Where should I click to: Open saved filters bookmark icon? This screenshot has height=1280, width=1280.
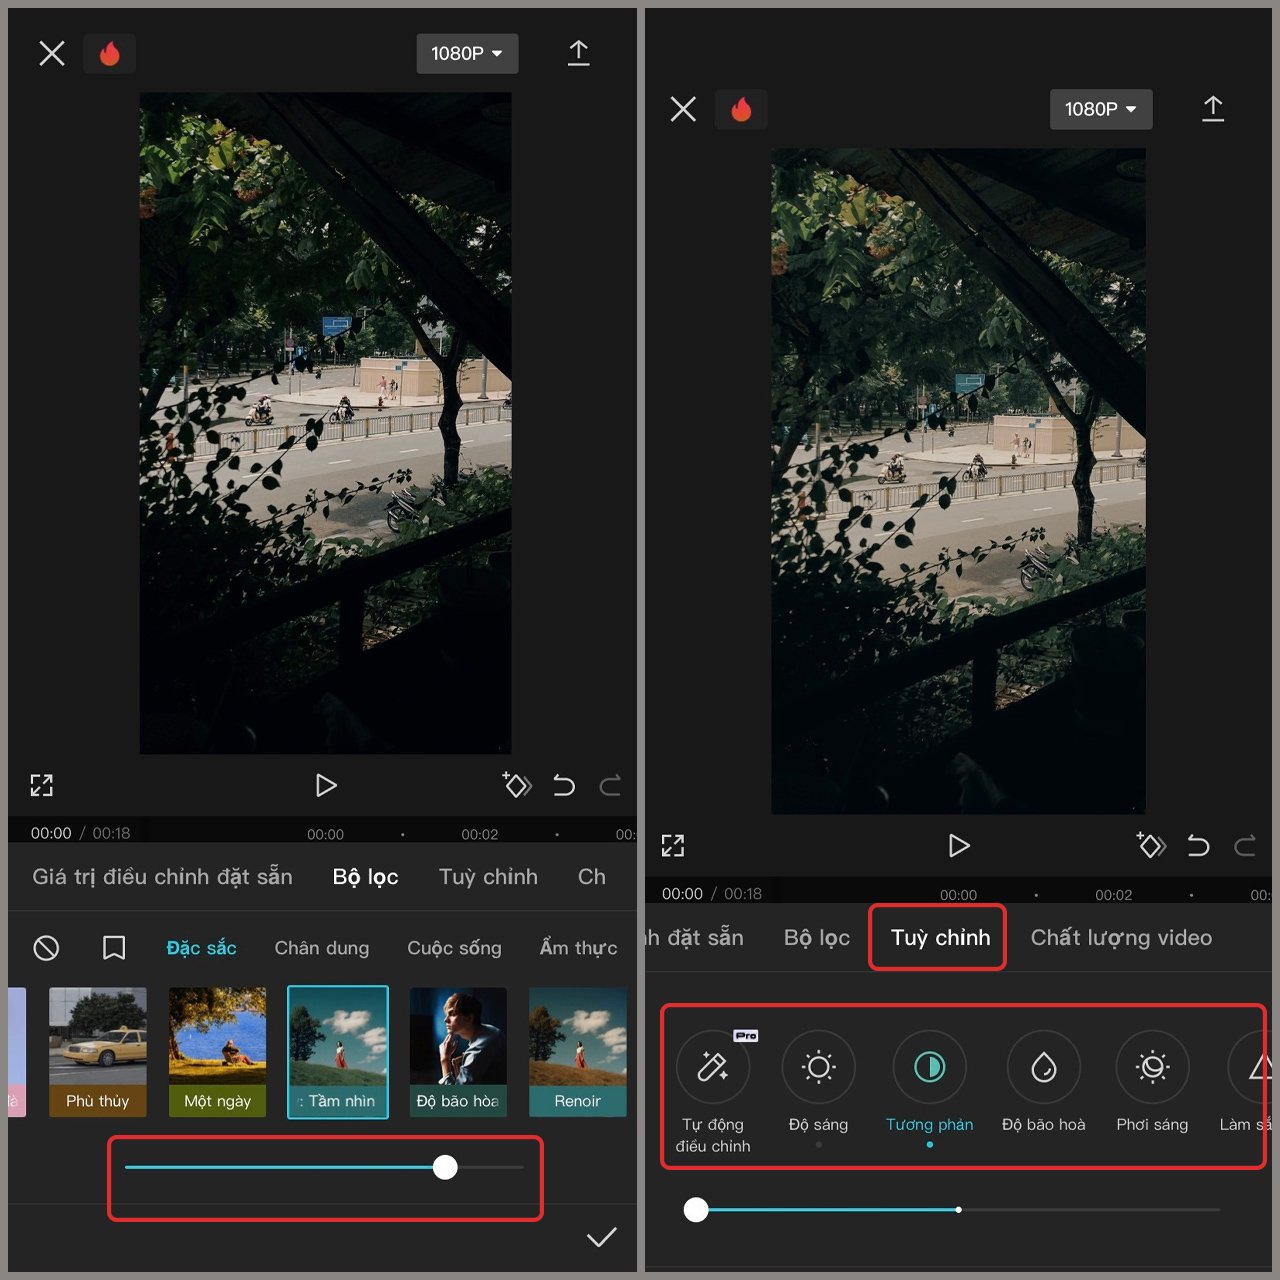[114, 948]
